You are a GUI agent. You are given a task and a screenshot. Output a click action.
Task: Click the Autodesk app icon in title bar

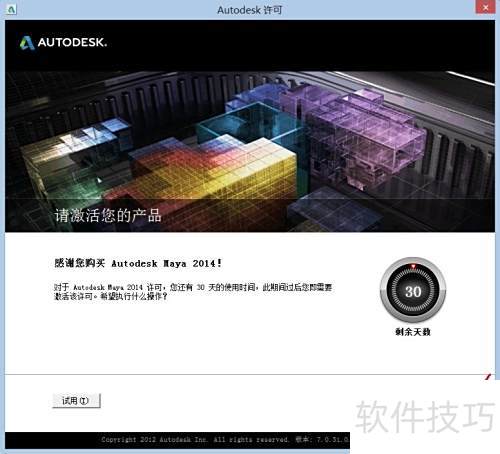tap(11, 9)
